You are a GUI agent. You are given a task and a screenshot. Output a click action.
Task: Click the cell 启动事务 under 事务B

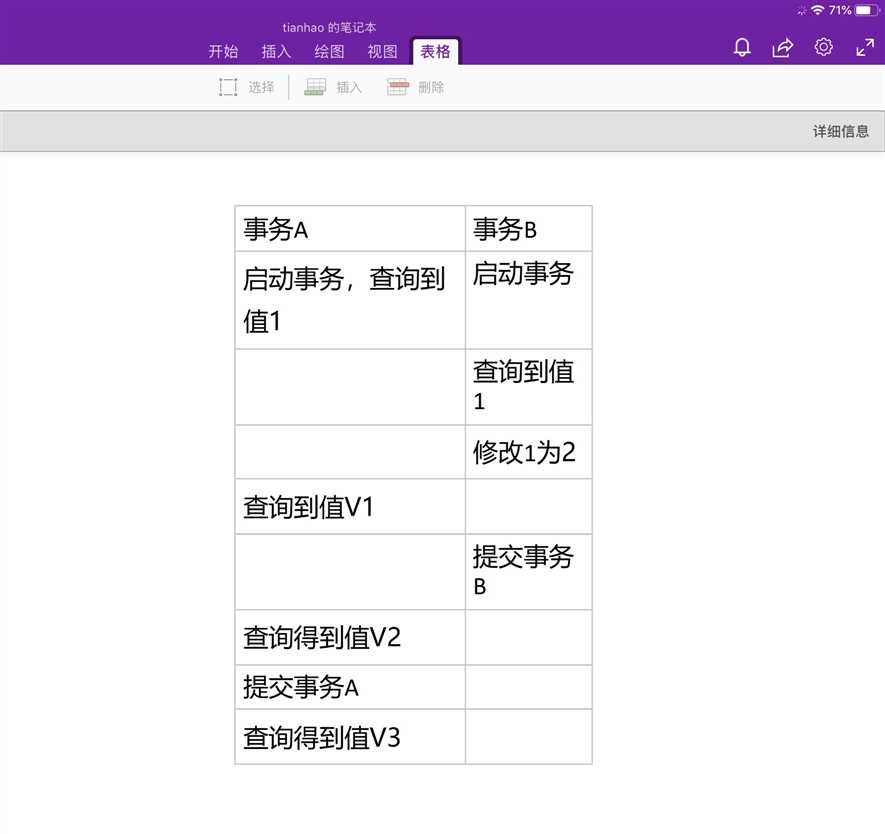pos(528,300)
